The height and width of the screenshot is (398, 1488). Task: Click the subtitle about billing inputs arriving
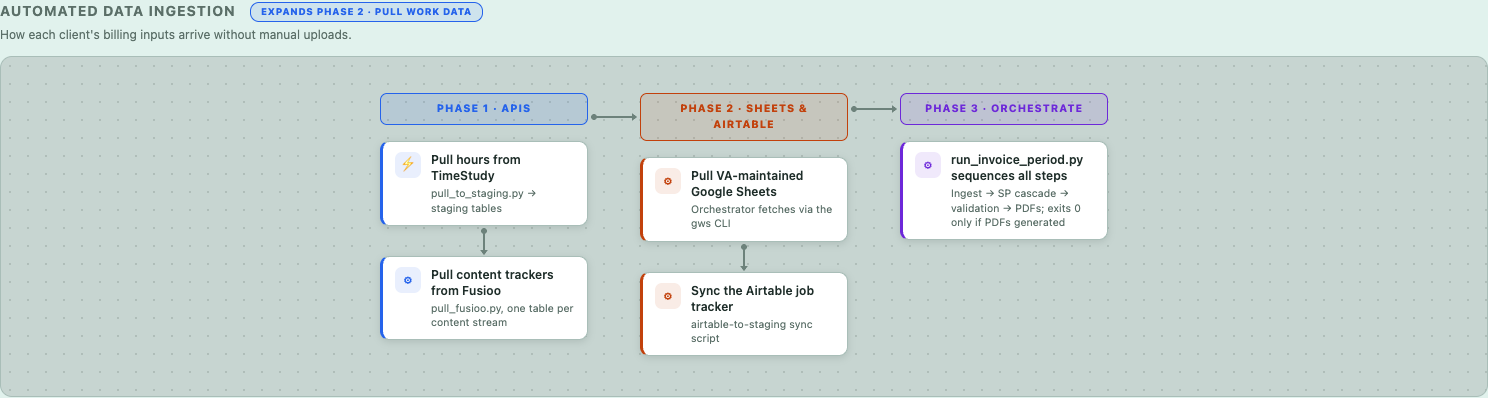point(176,35)
